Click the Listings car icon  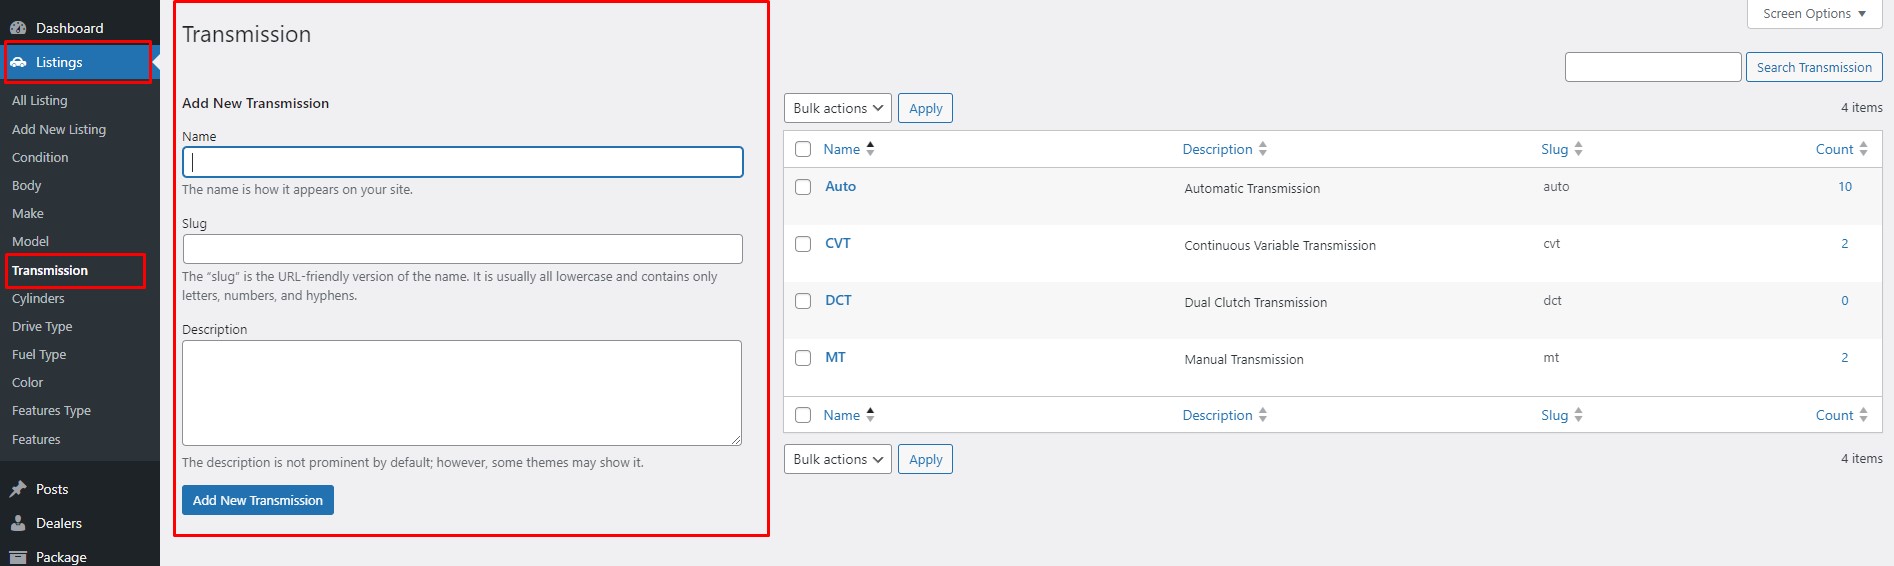tap(18, 62)
